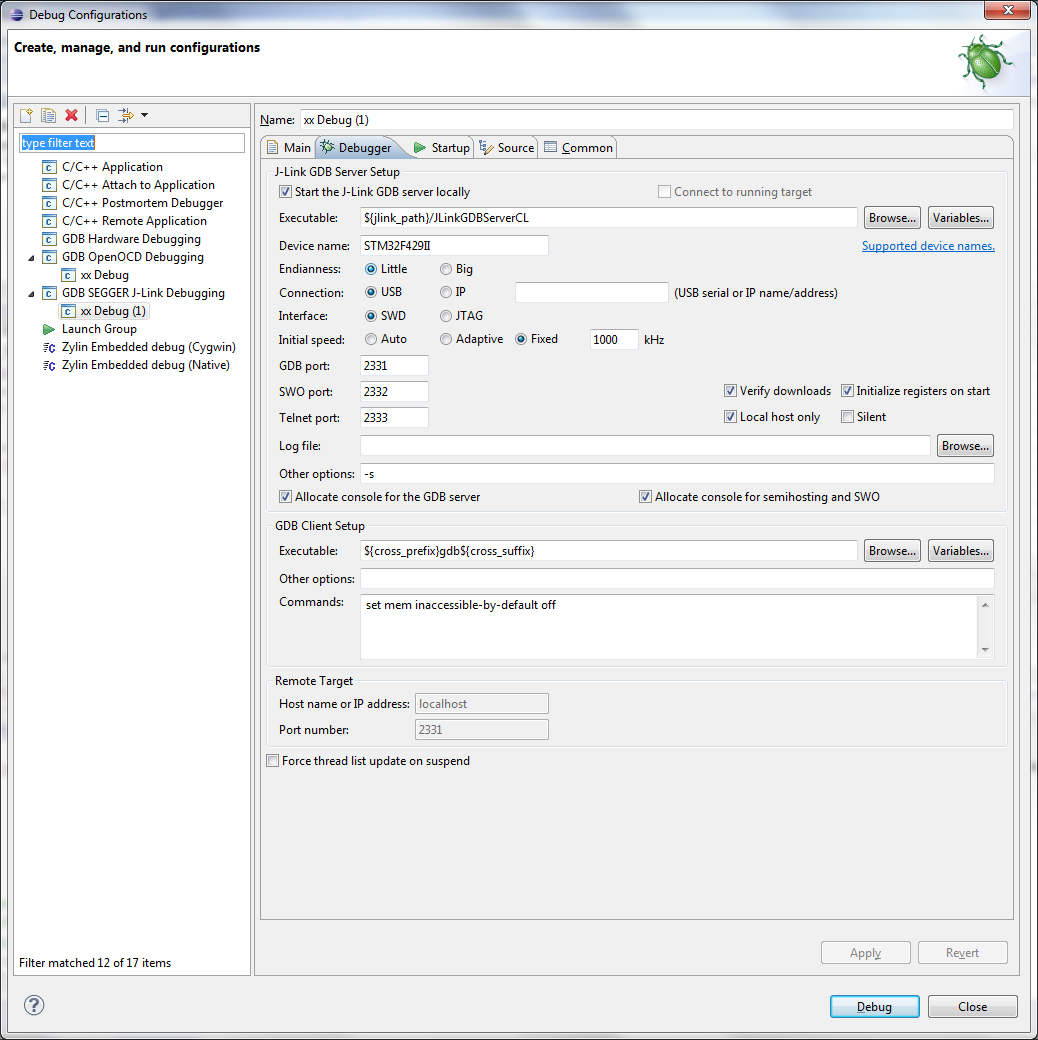Browse for GDB client executable

[892, 551]
